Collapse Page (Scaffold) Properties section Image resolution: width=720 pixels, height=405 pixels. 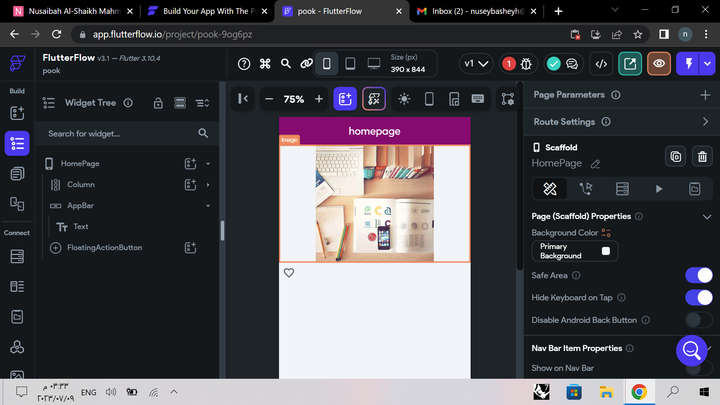(x=705, y=216)
